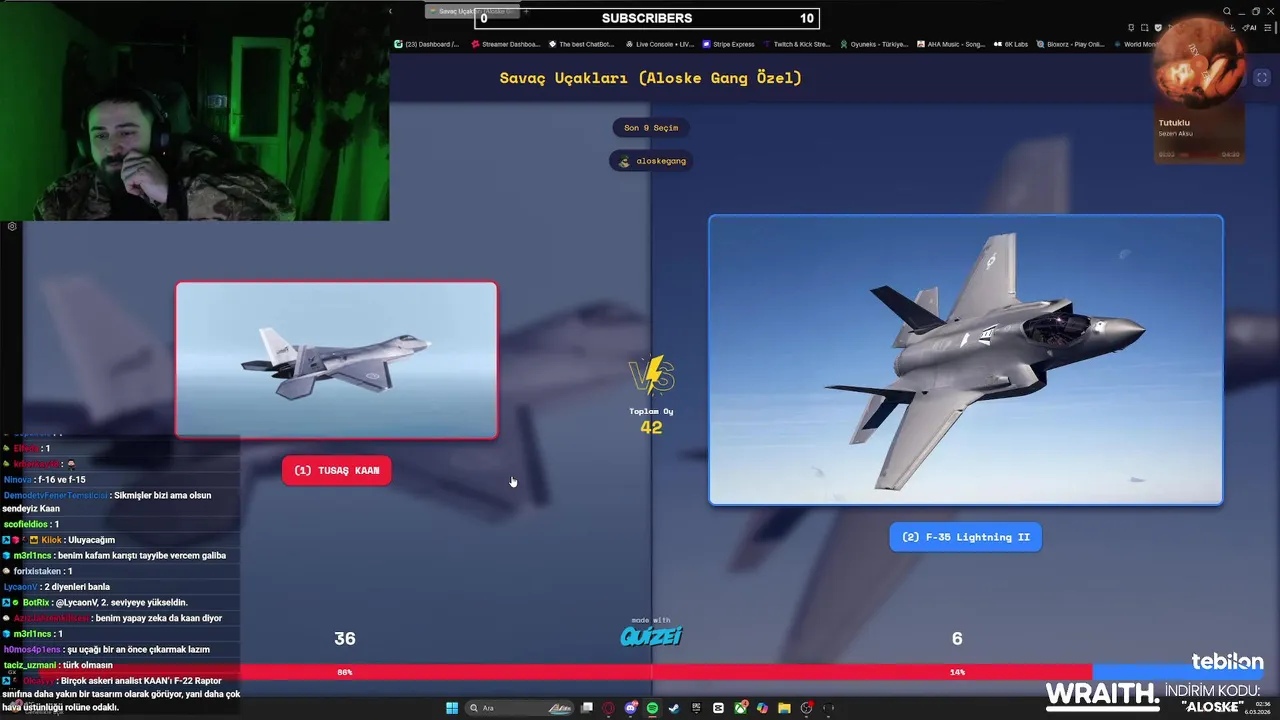This screenshot has height=720, width=1280.
Task: Click the Quizei logo
Action: [651, 635]
